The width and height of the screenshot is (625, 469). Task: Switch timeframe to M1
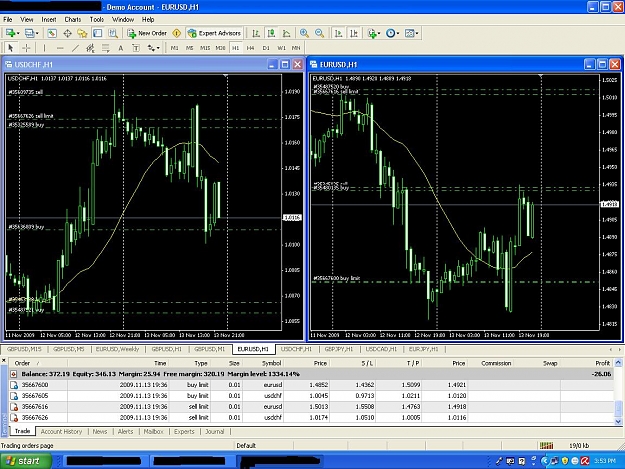click(x=175, y=48)
